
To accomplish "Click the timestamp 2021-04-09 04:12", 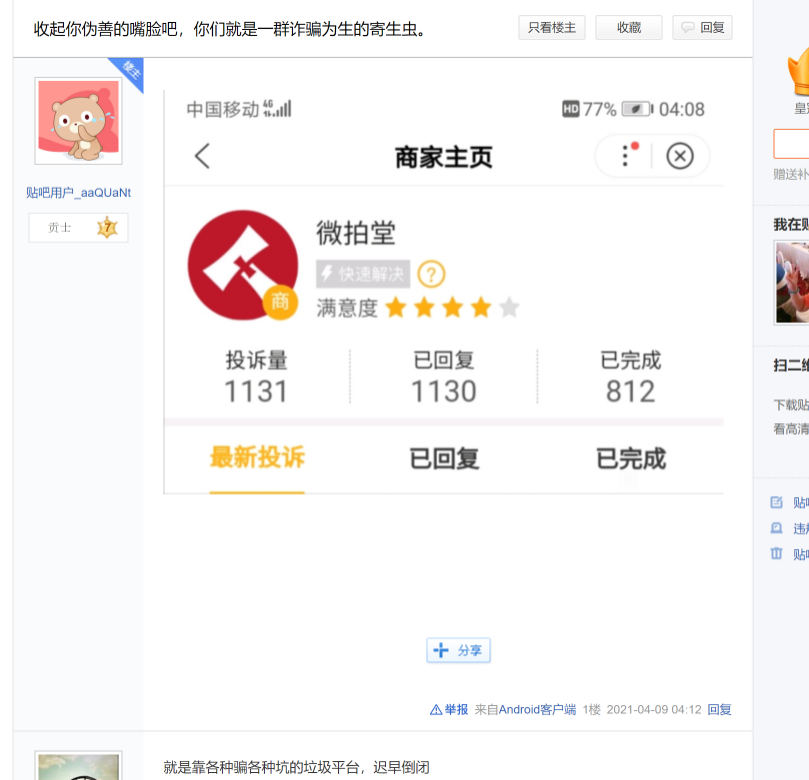I will click(654, 710).
